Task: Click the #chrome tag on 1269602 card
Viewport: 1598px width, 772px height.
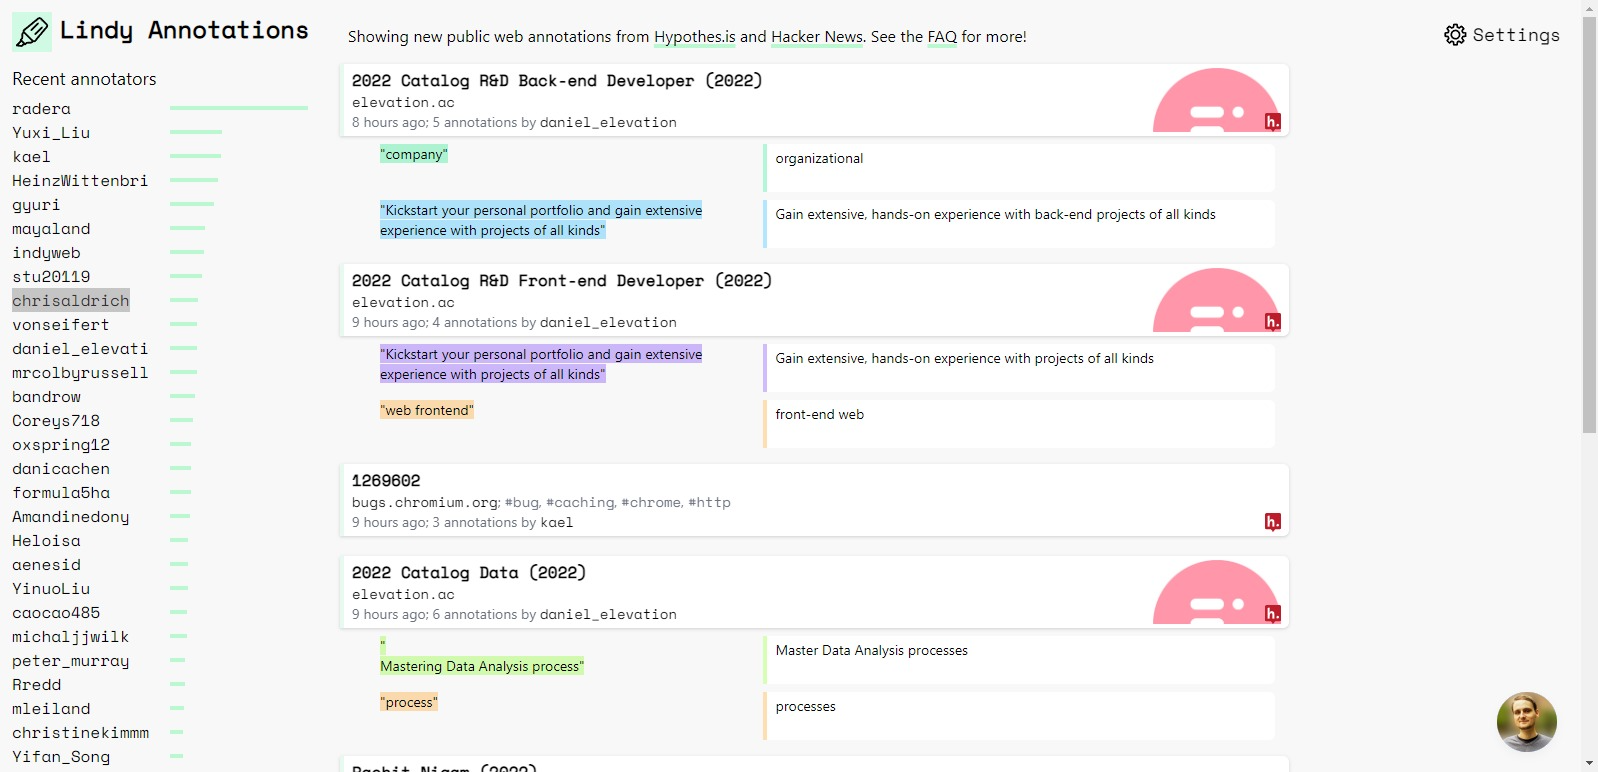Action: 652,503
